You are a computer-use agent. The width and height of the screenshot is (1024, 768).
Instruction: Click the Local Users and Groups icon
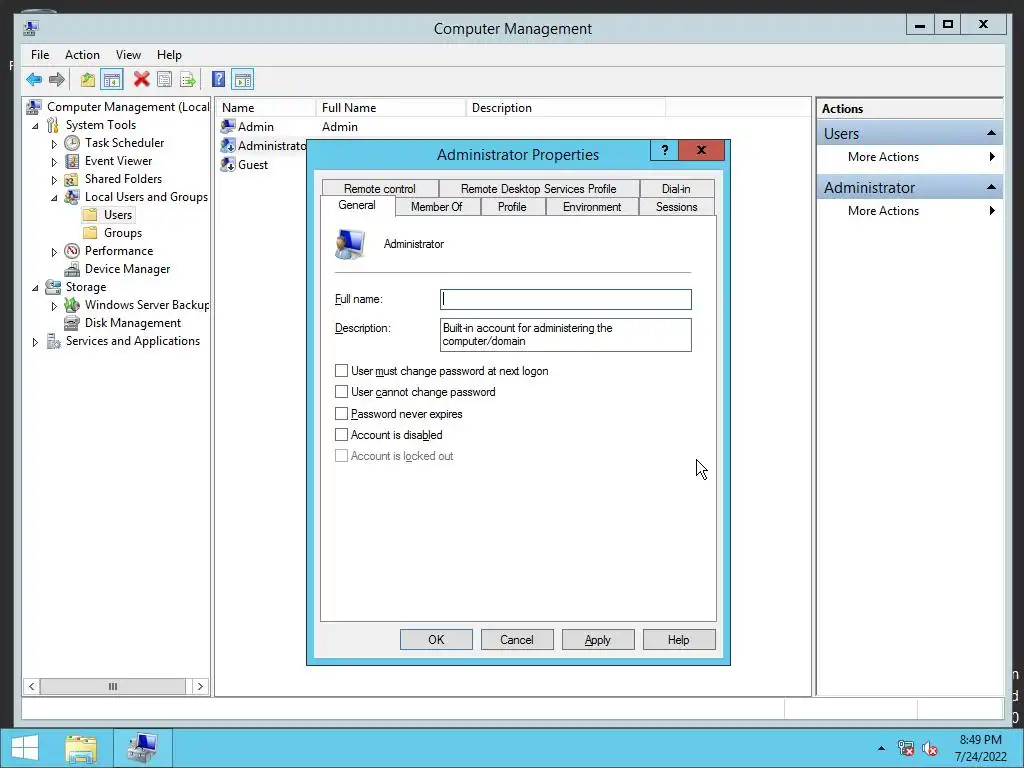pos(72,197)
